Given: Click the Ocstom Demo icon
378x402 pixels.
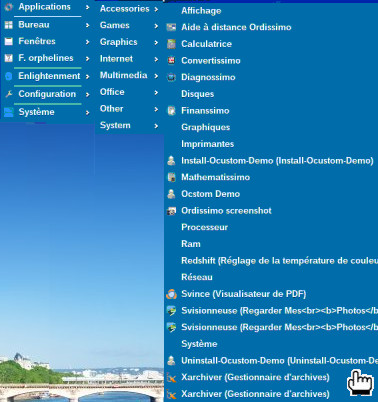Looking at the screenshot, I should (x=171, y=194).
